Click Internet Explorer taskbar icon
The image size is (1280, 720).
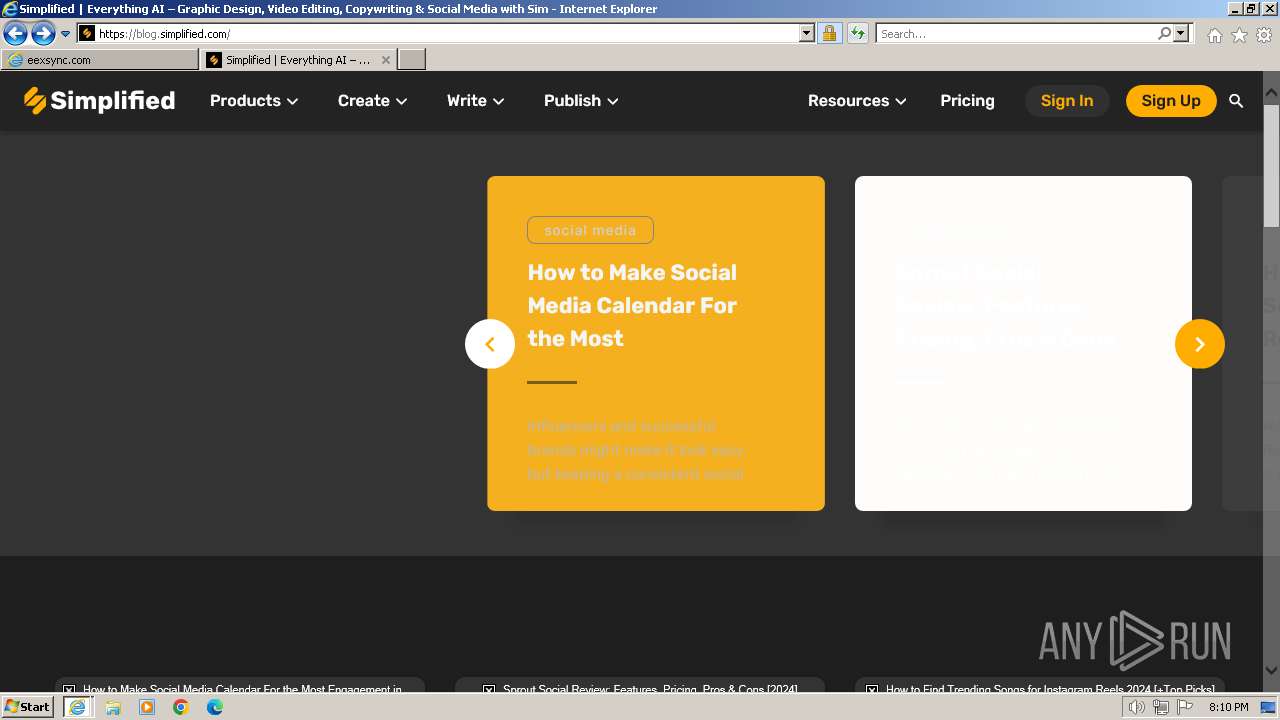click(x=77, y=707)
